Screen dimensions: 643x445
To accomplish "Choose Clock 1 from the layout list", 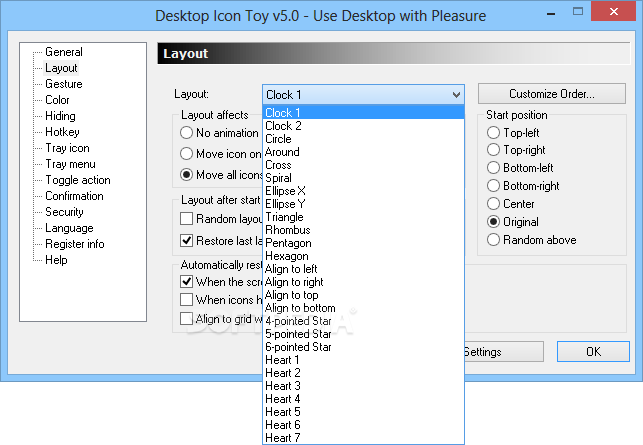I will (x=363, y=112).
